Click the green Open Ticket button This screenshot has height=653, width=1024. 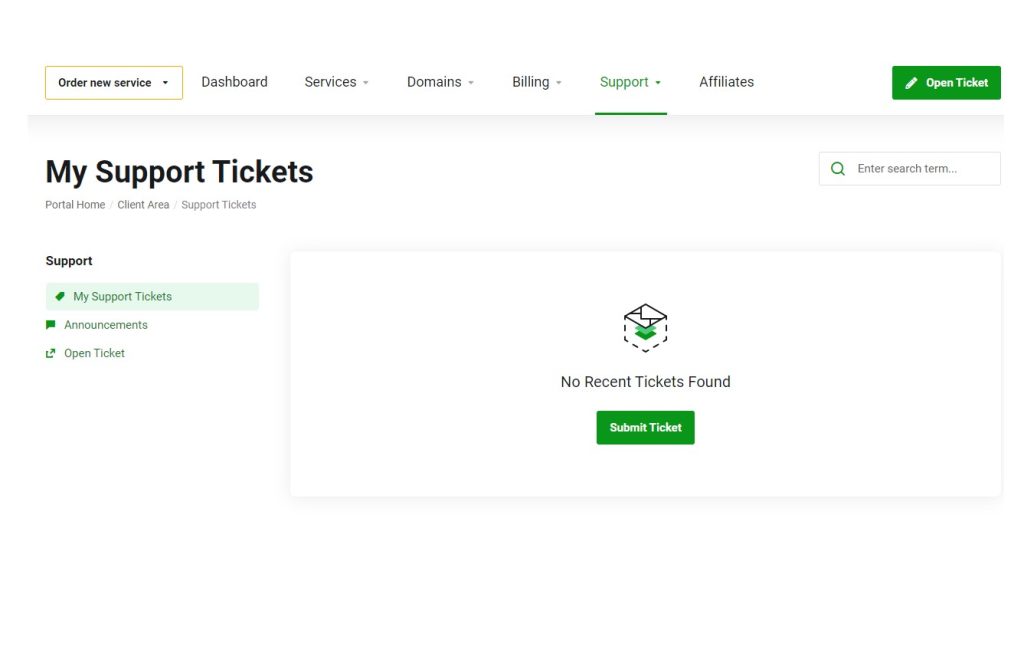click(x=946, y=82)
